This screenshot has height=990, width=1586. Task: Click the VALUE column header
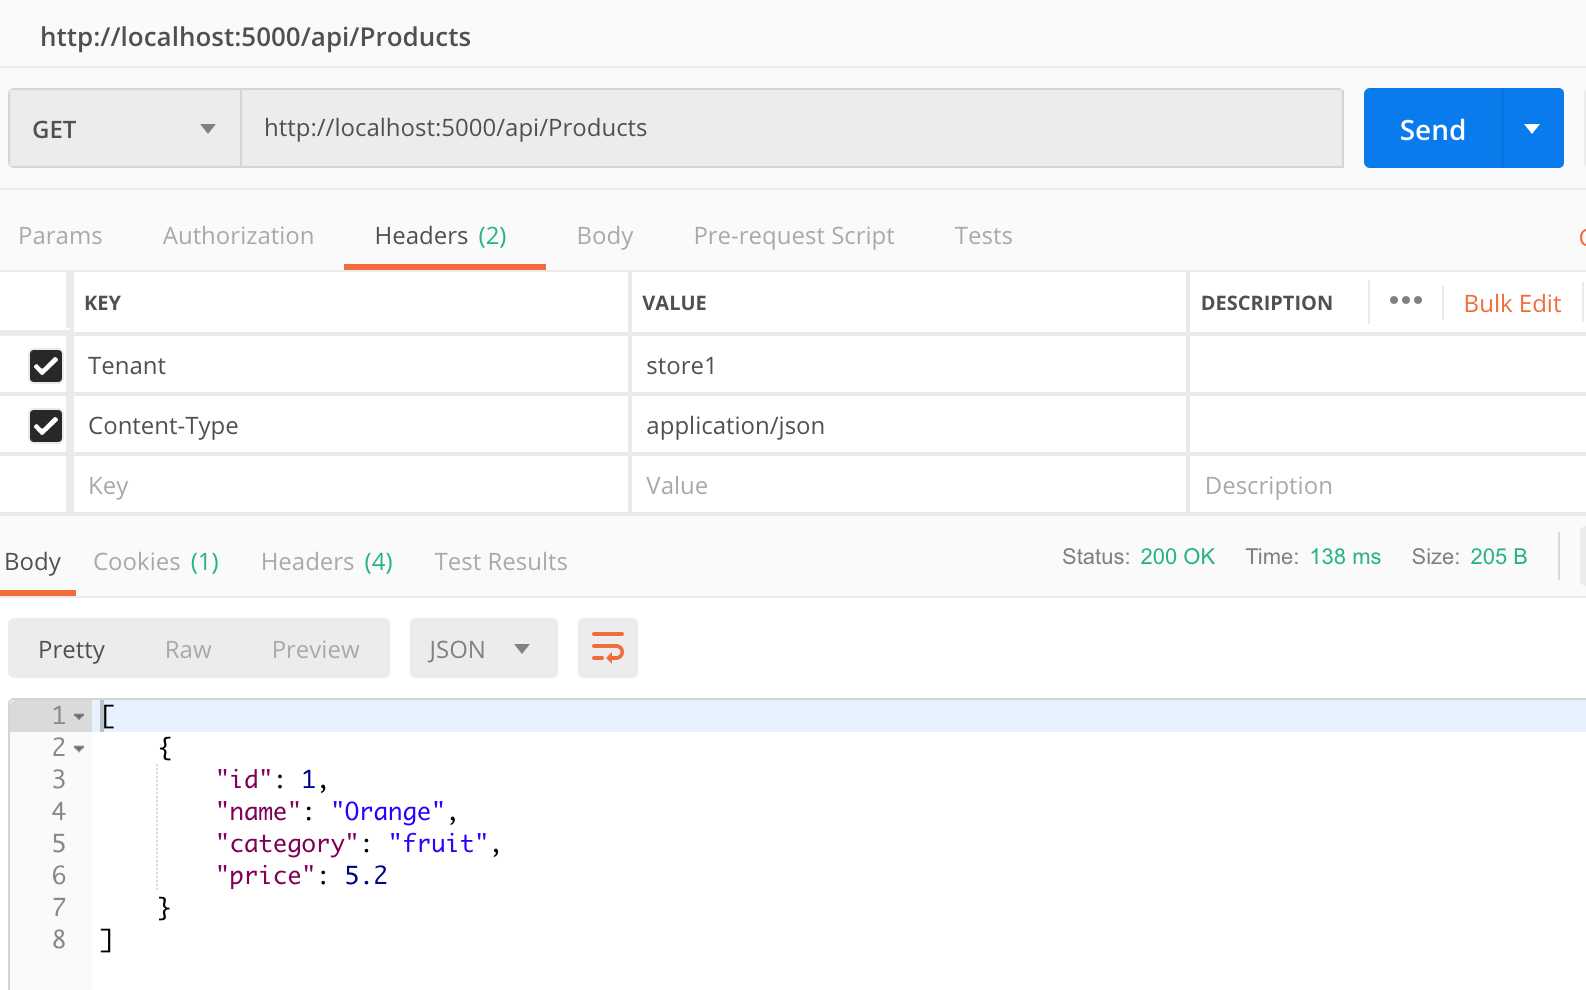click(674, 303)
